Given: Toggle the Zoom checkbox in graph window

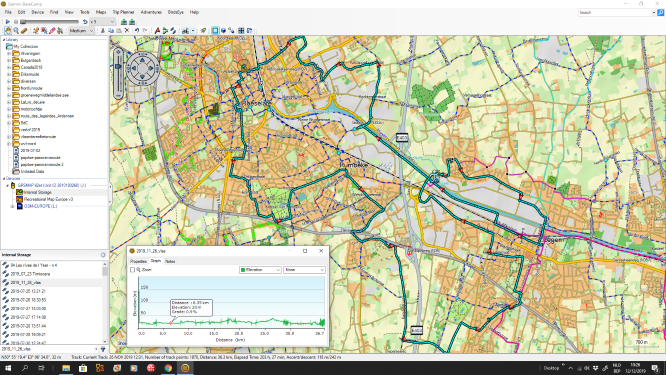Looking at the screenshot, I should pyautogui.click(x=132, y=270).
